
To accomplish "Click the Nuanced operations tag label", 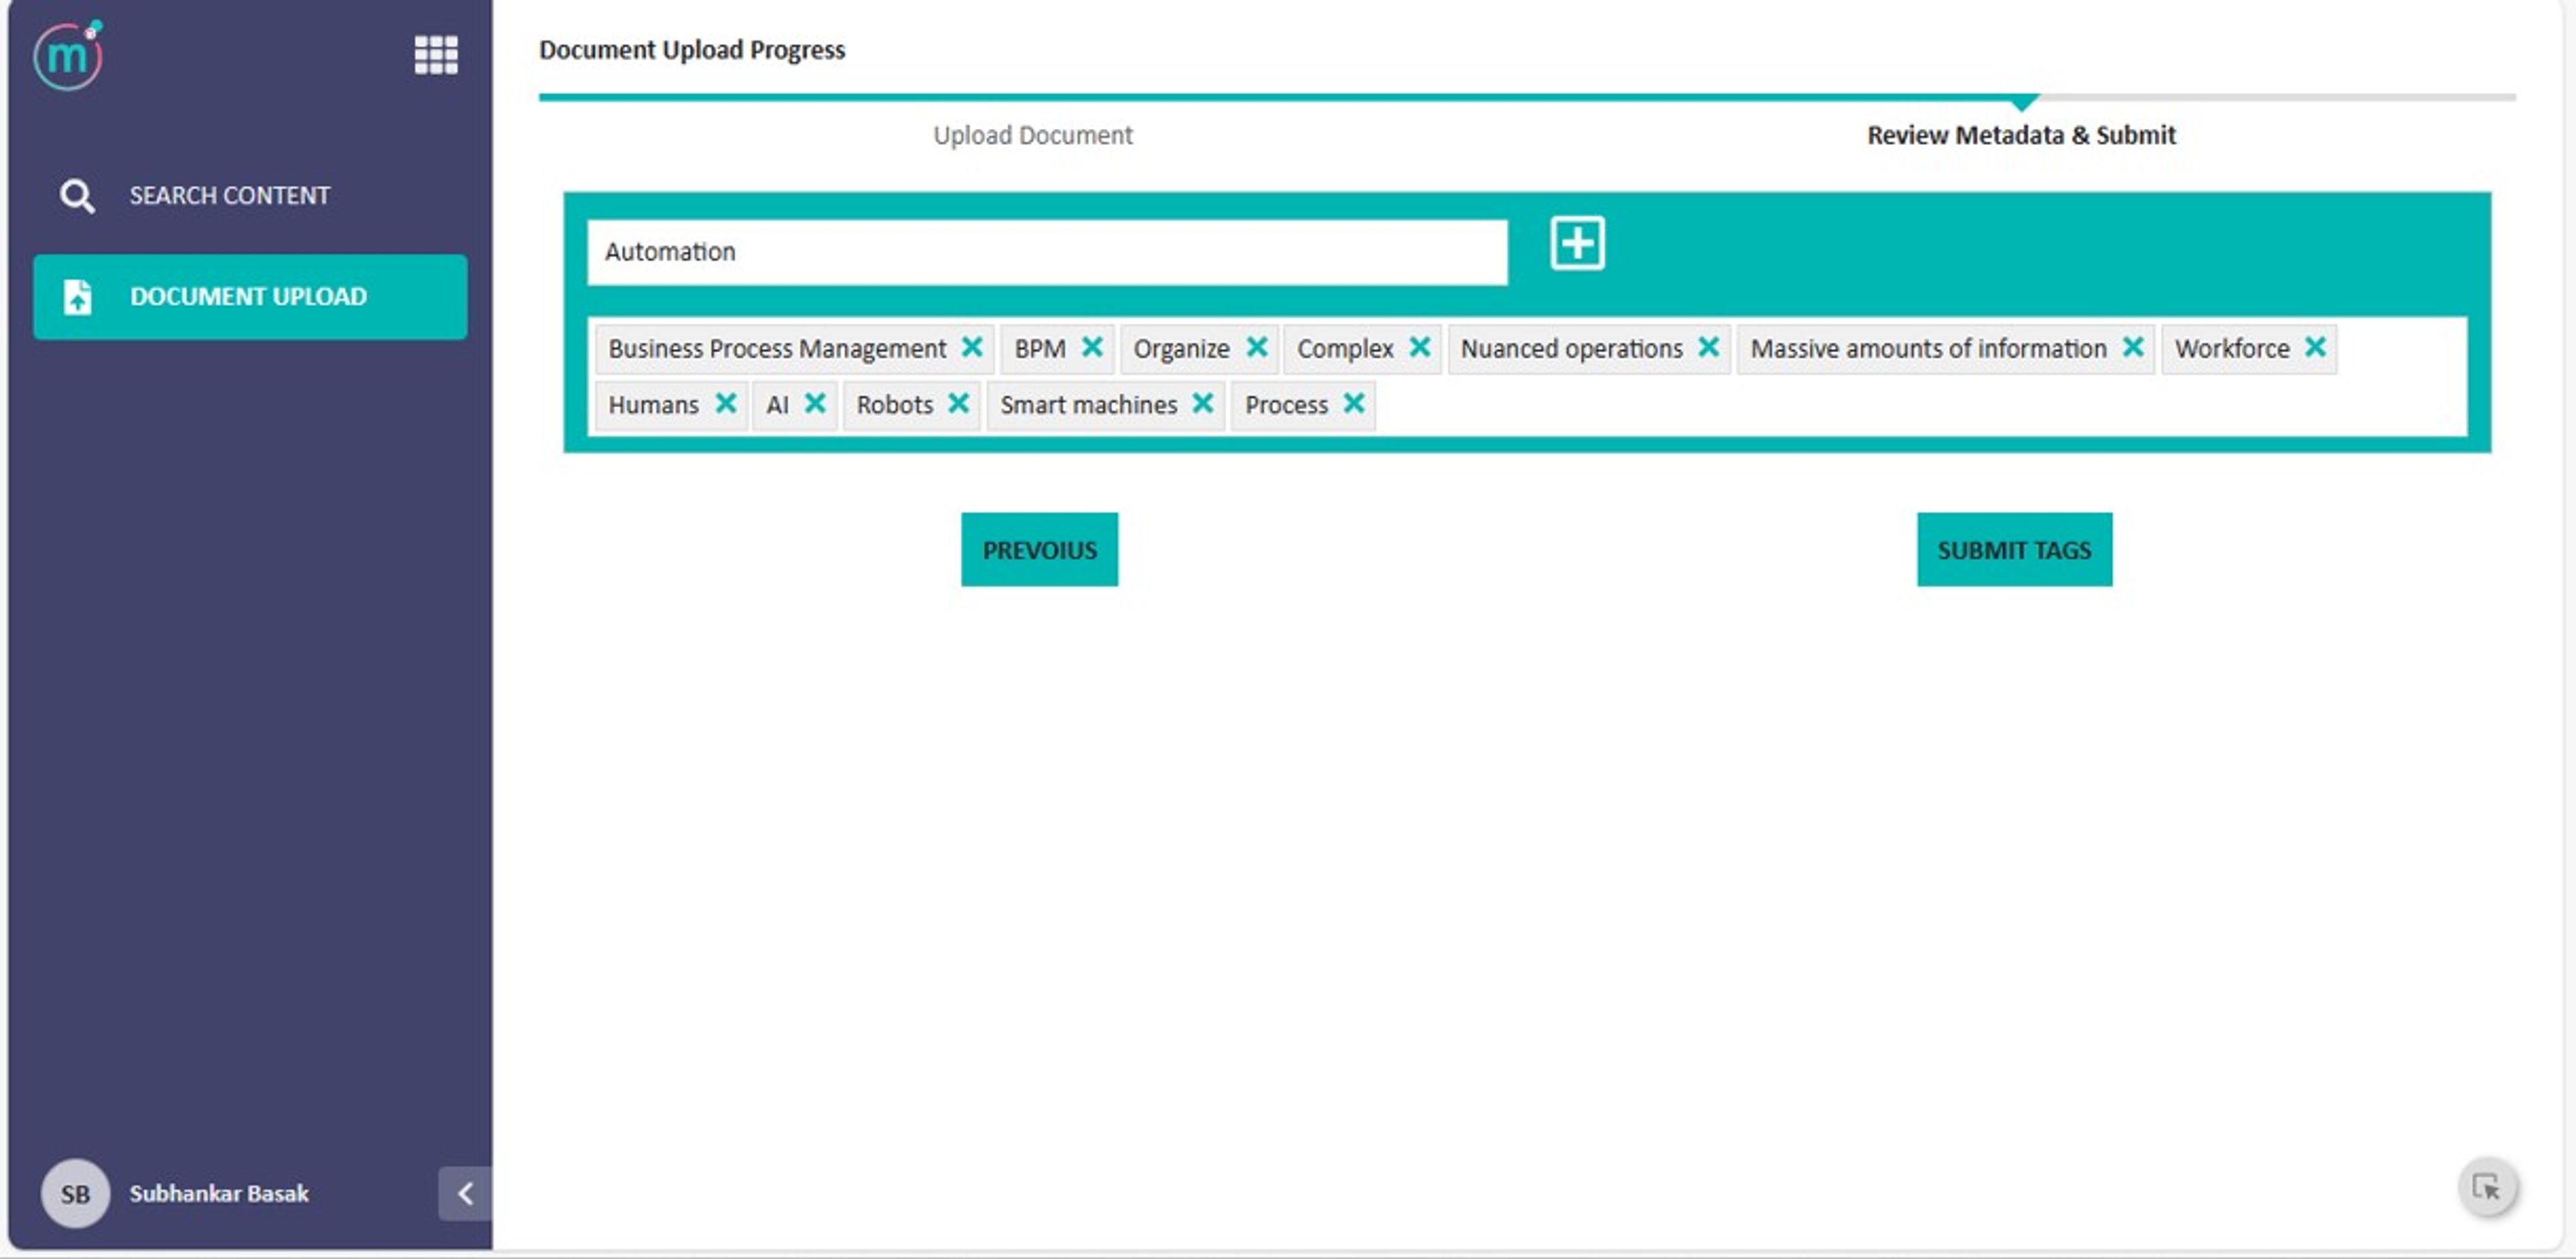I will click(x=1571, y=348).
